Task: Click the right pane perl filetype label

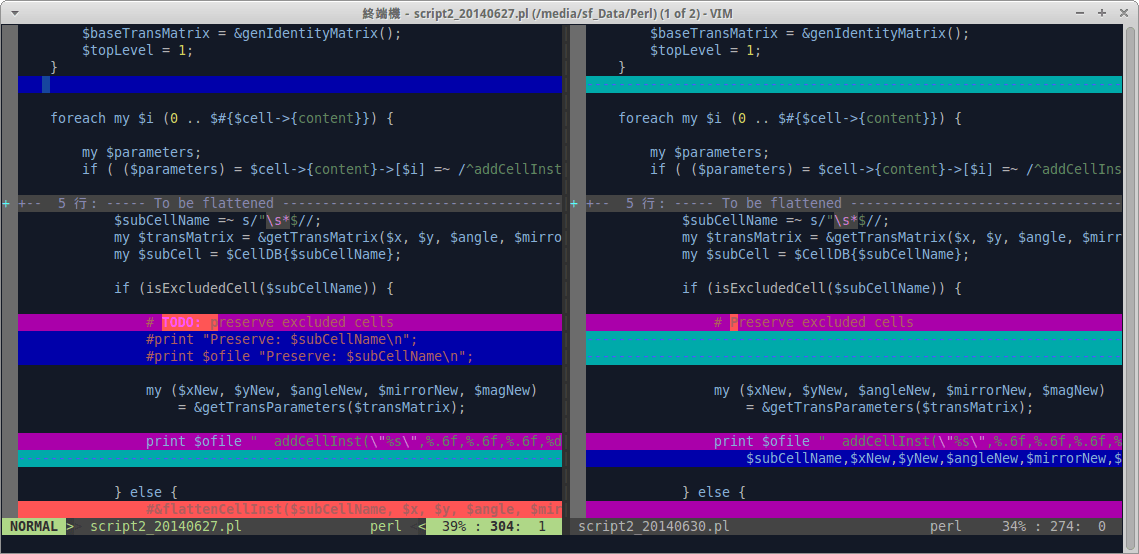Action: pyautogui.click(x=945, y=526)
